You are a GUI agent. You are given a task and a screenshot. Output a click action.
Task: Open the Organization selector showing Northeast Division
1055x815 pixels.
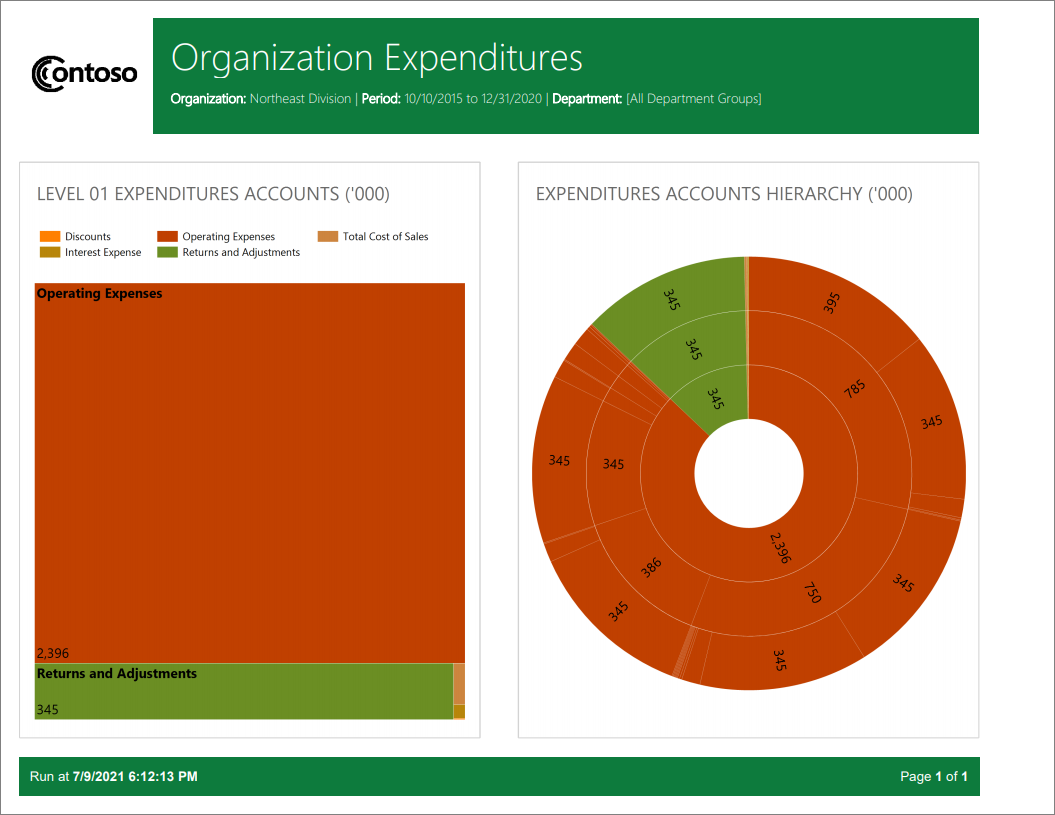point(300,99)
